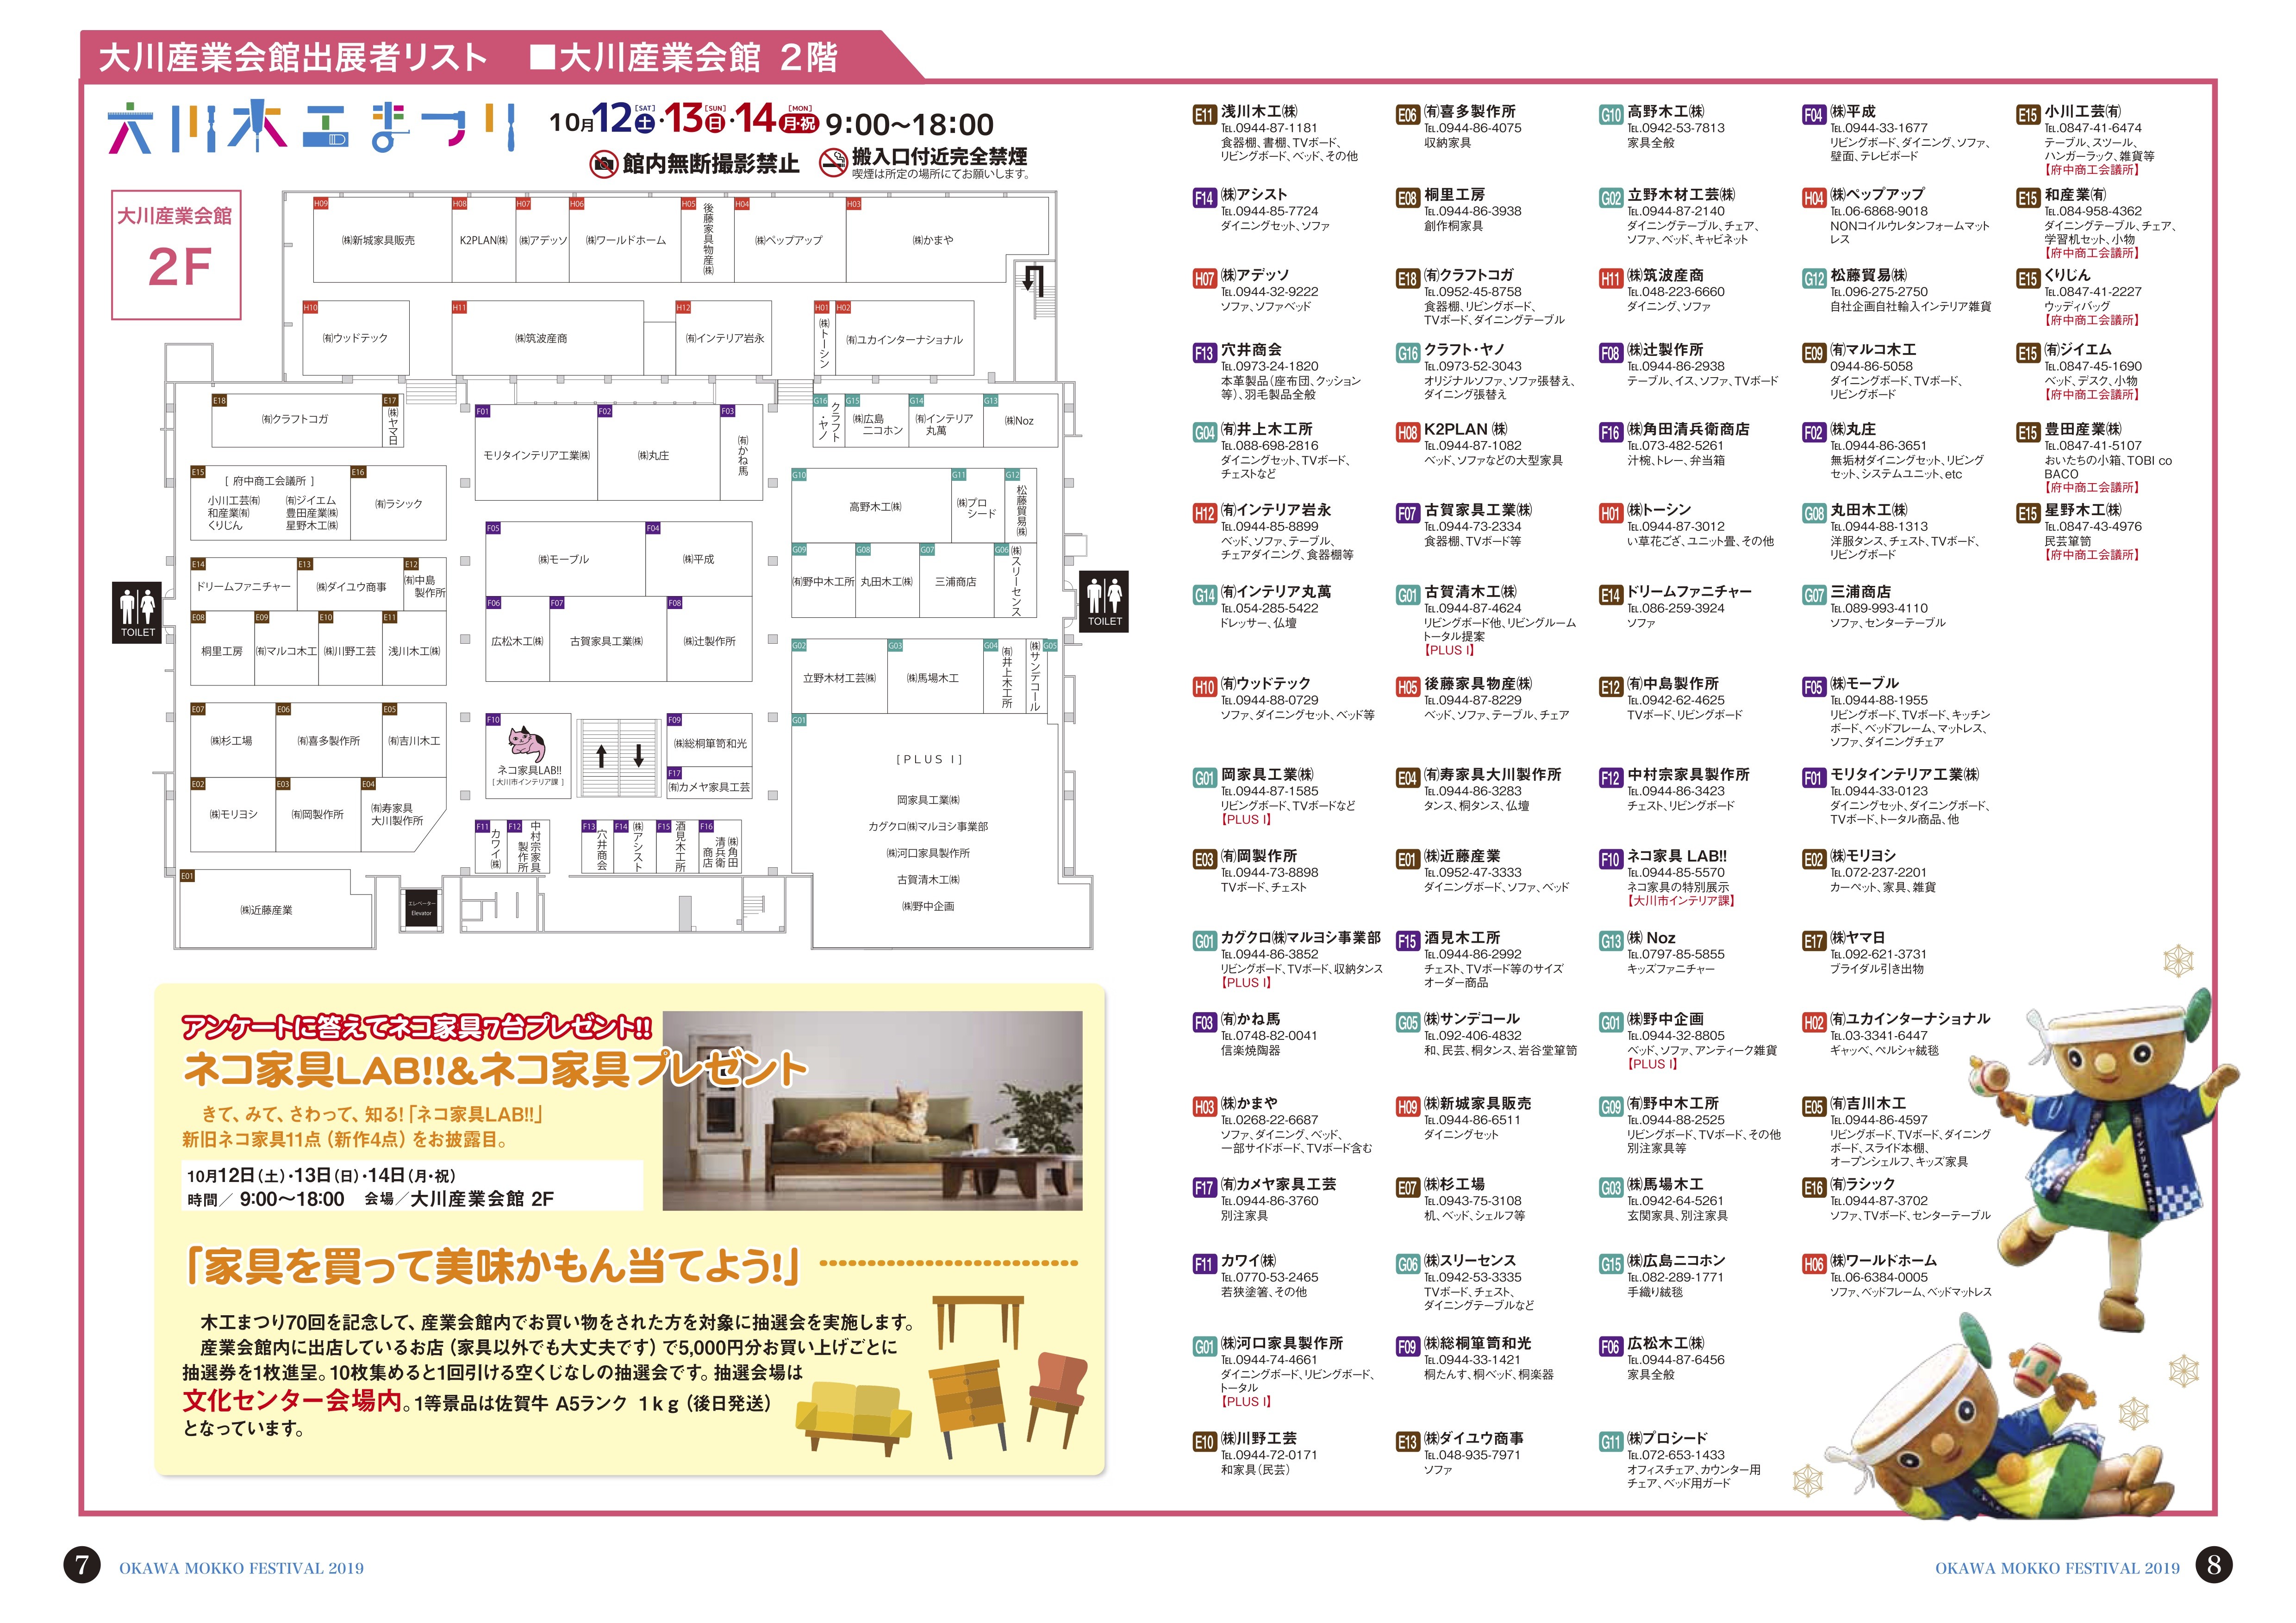This screenshot has width=2296, height=1623.
Task: Click the E11 badge beside 浅川木工㈱
Action: 1204,115
